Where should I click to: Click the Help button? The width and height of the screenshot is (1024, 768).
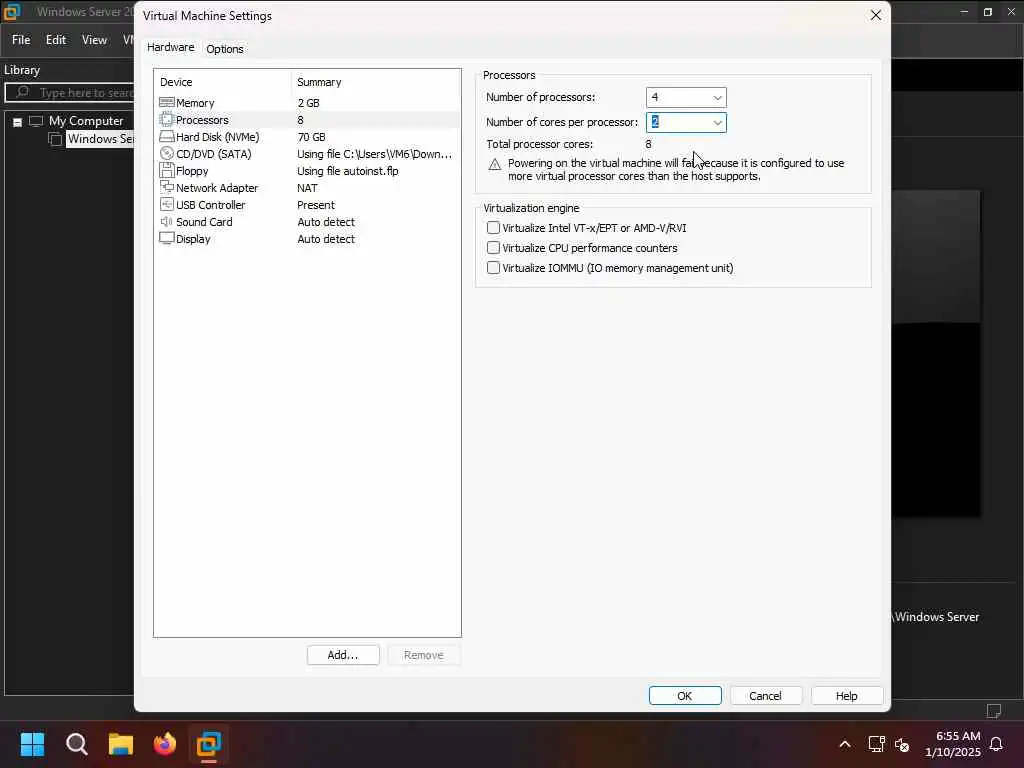pos(847,696)
